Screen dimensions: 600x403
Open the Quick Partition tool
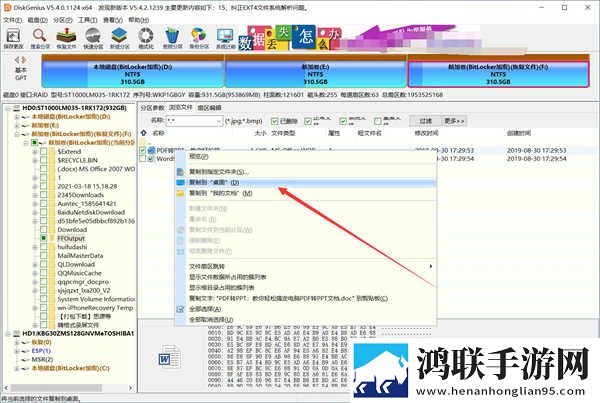pos(93,38)
